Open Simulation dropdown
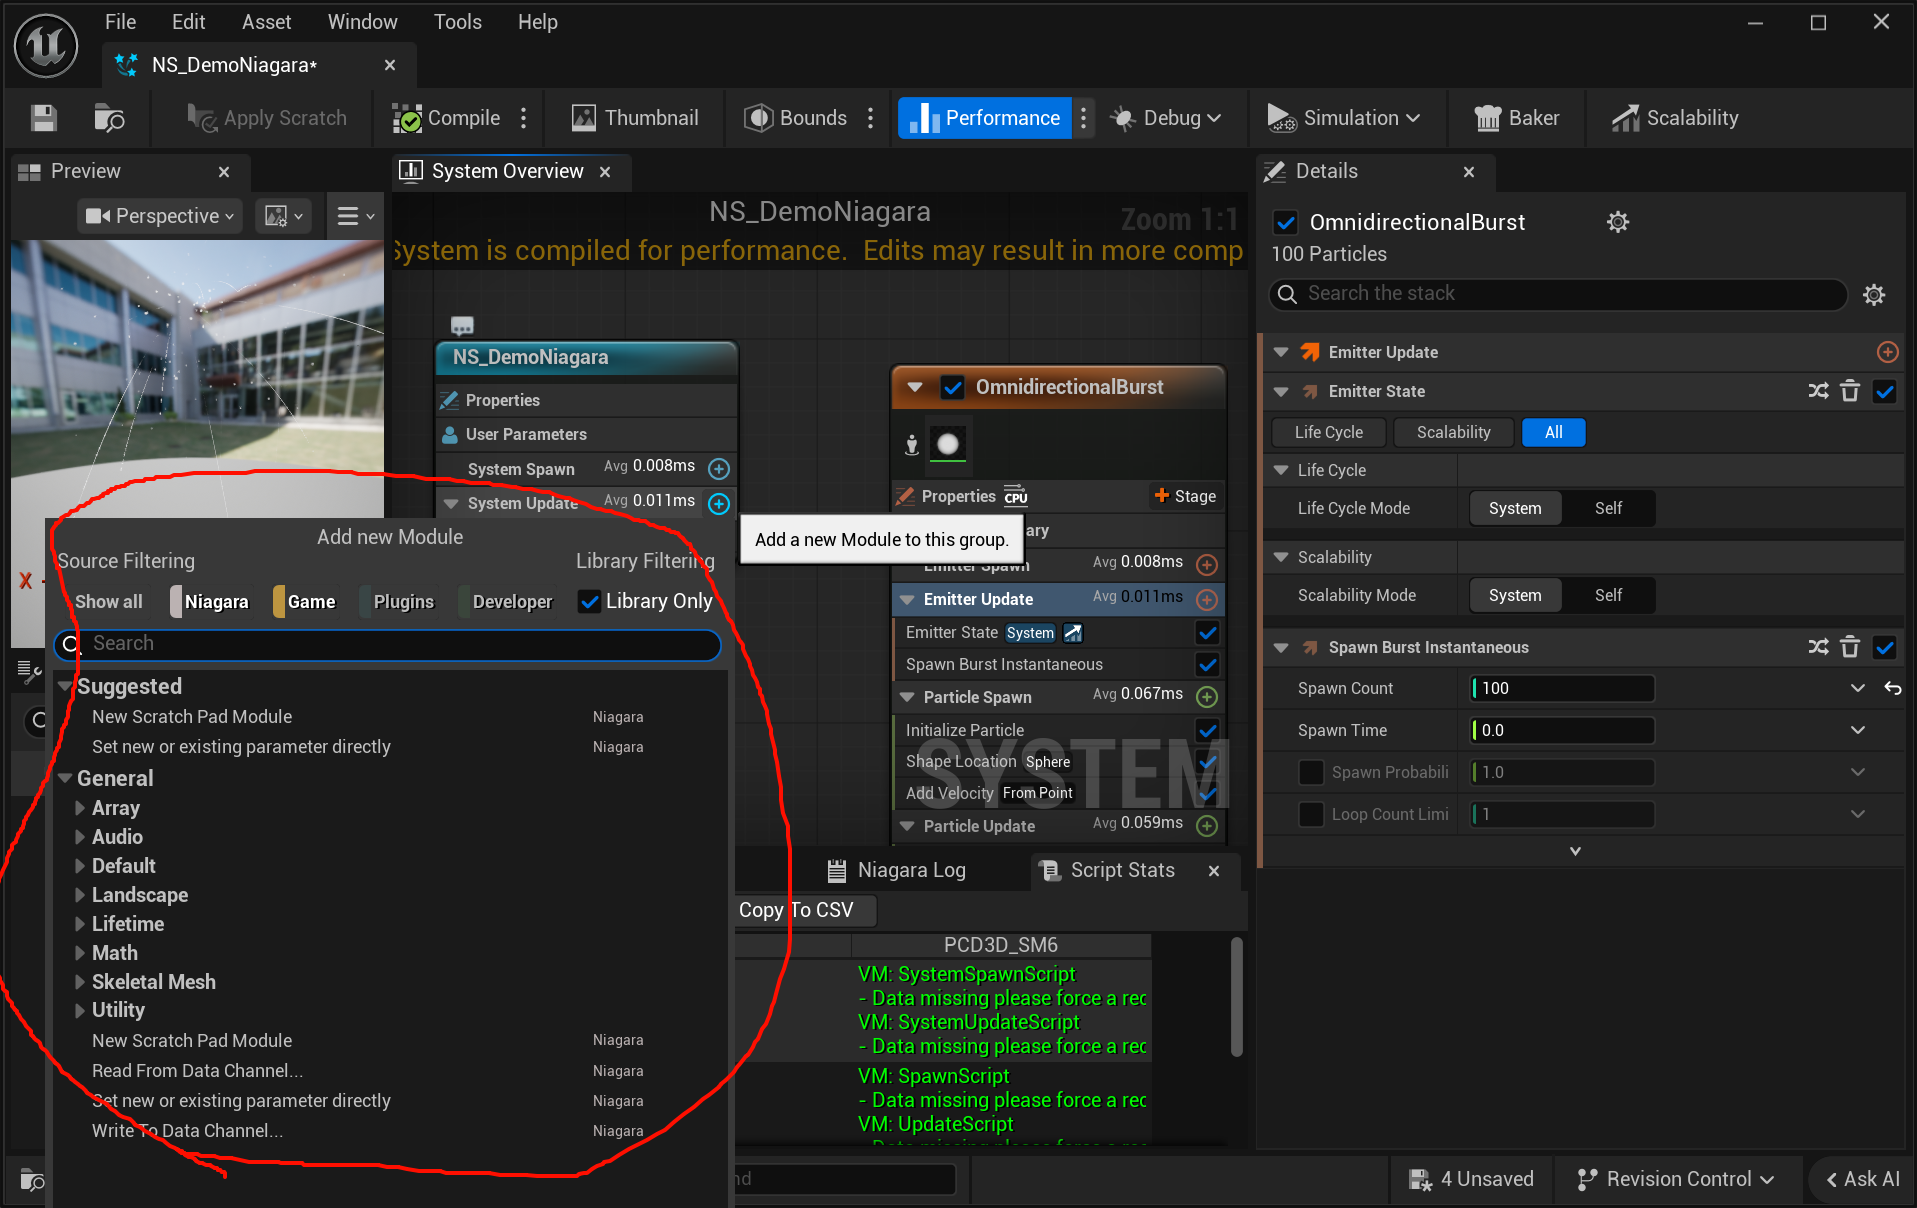The height and width of the screenshot is (1208, 1917). 1344,118
